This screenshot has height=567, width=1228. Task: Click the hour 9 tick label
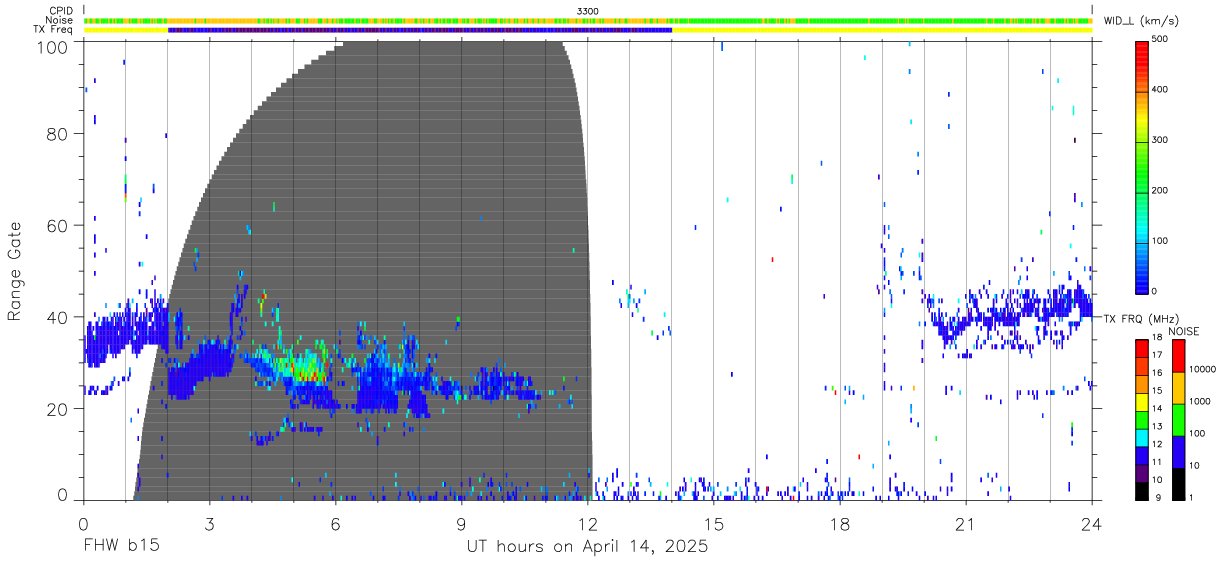462,522
